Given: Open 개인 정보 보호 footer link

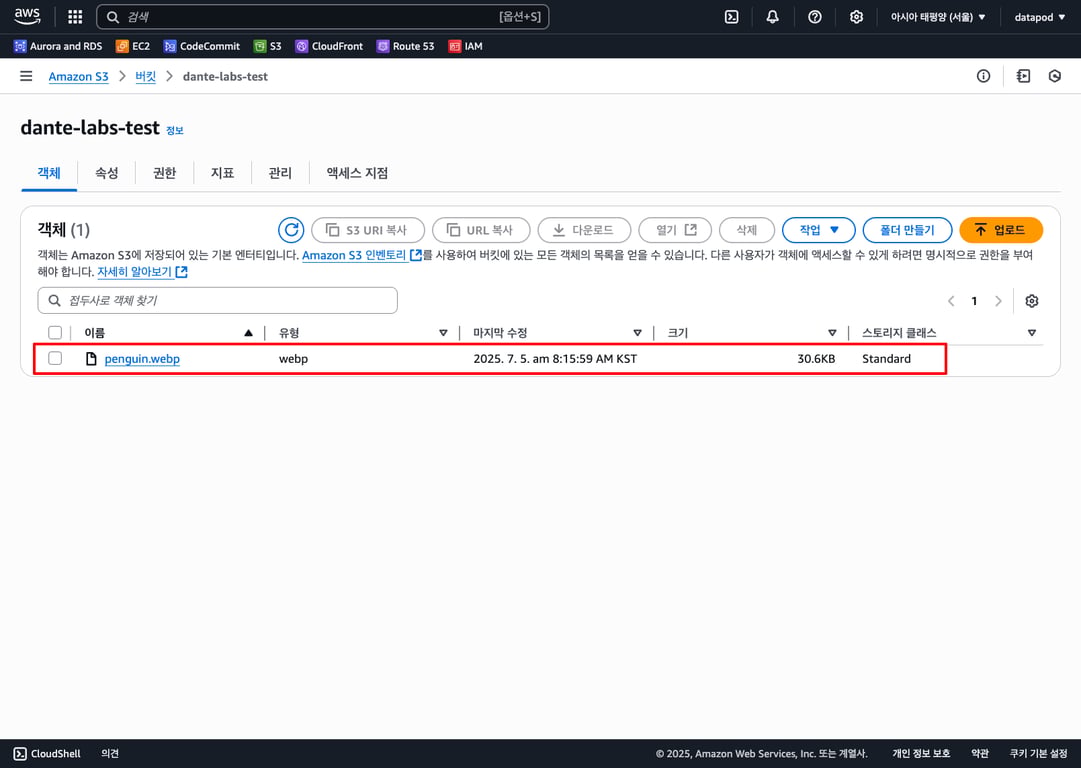Looking at the screenshot, I should [x=921, y=754].
